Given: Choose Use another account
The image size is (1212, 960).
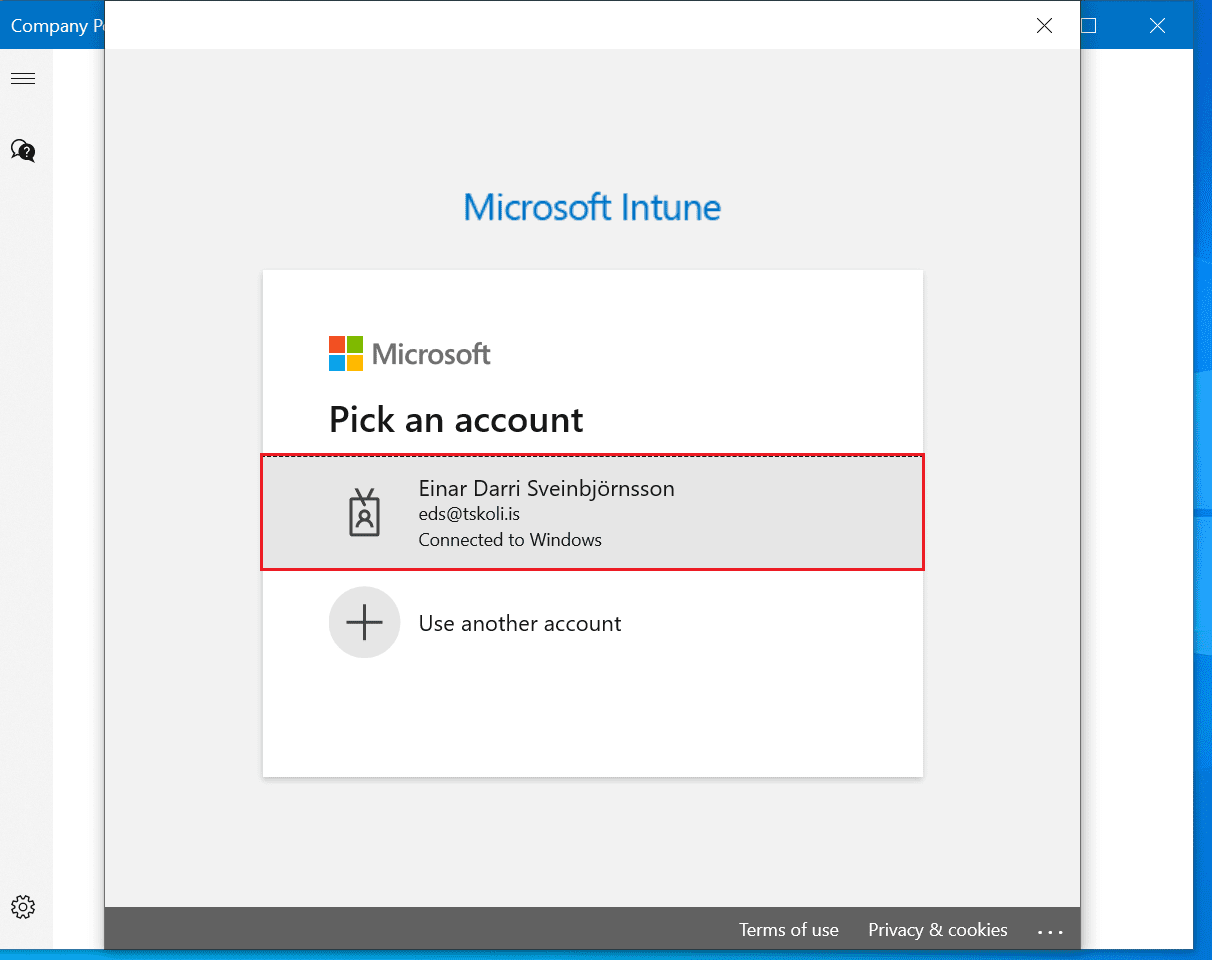Looking at the screenshot, I should point(520,623).
